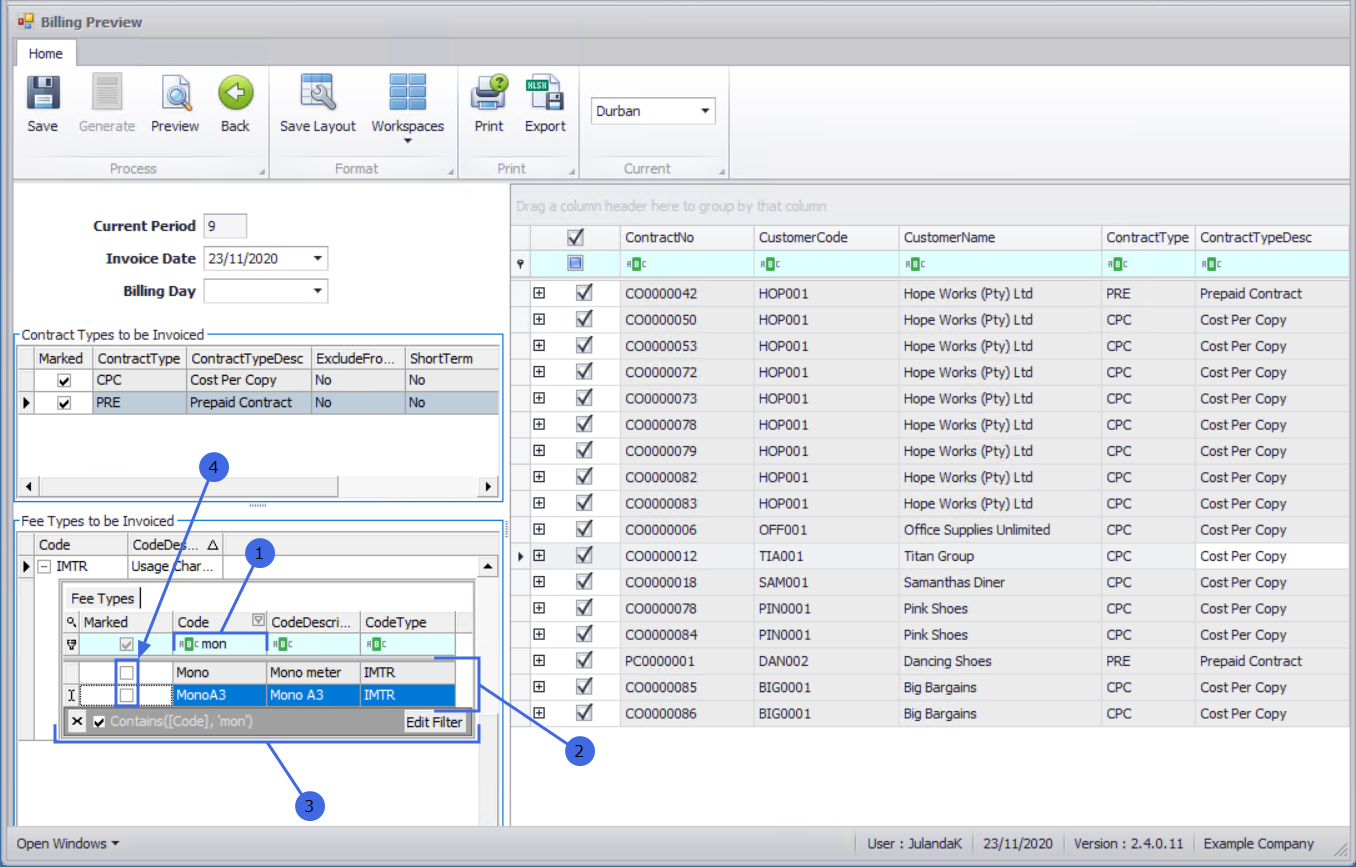Click the Edit Filter button
The width and height of the screenshot is (1356, 867).
click(x=434, y=722)
